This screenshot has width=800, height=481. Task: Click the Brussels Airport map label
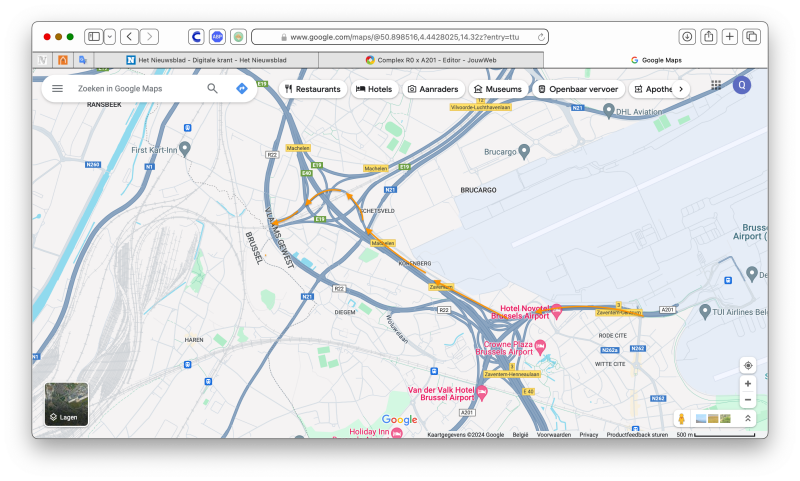(x=751, y=232)
